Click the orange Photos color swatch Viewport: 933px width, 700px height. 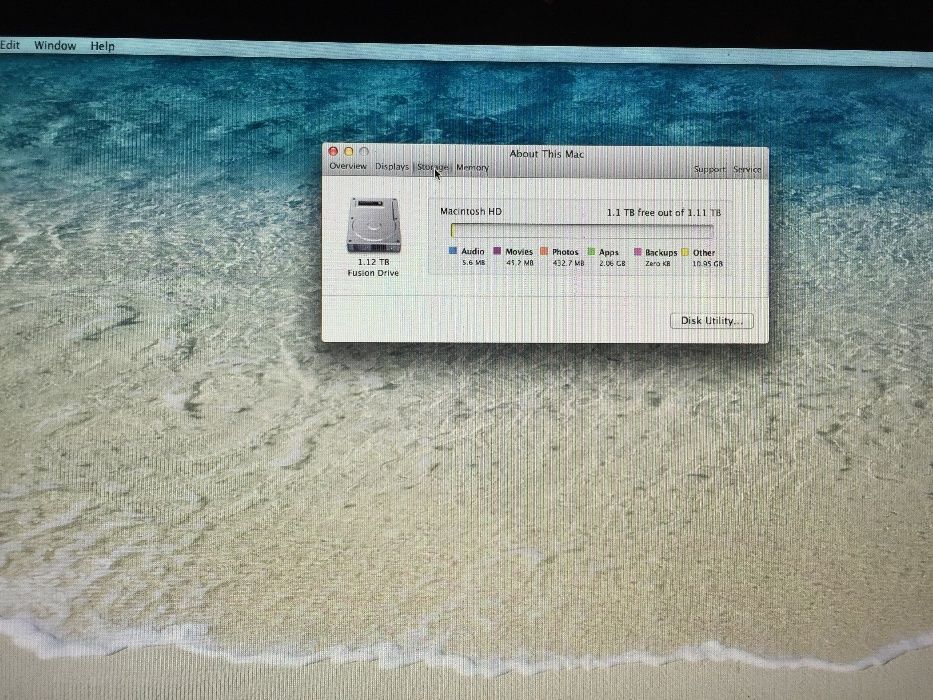pos(544,251)
